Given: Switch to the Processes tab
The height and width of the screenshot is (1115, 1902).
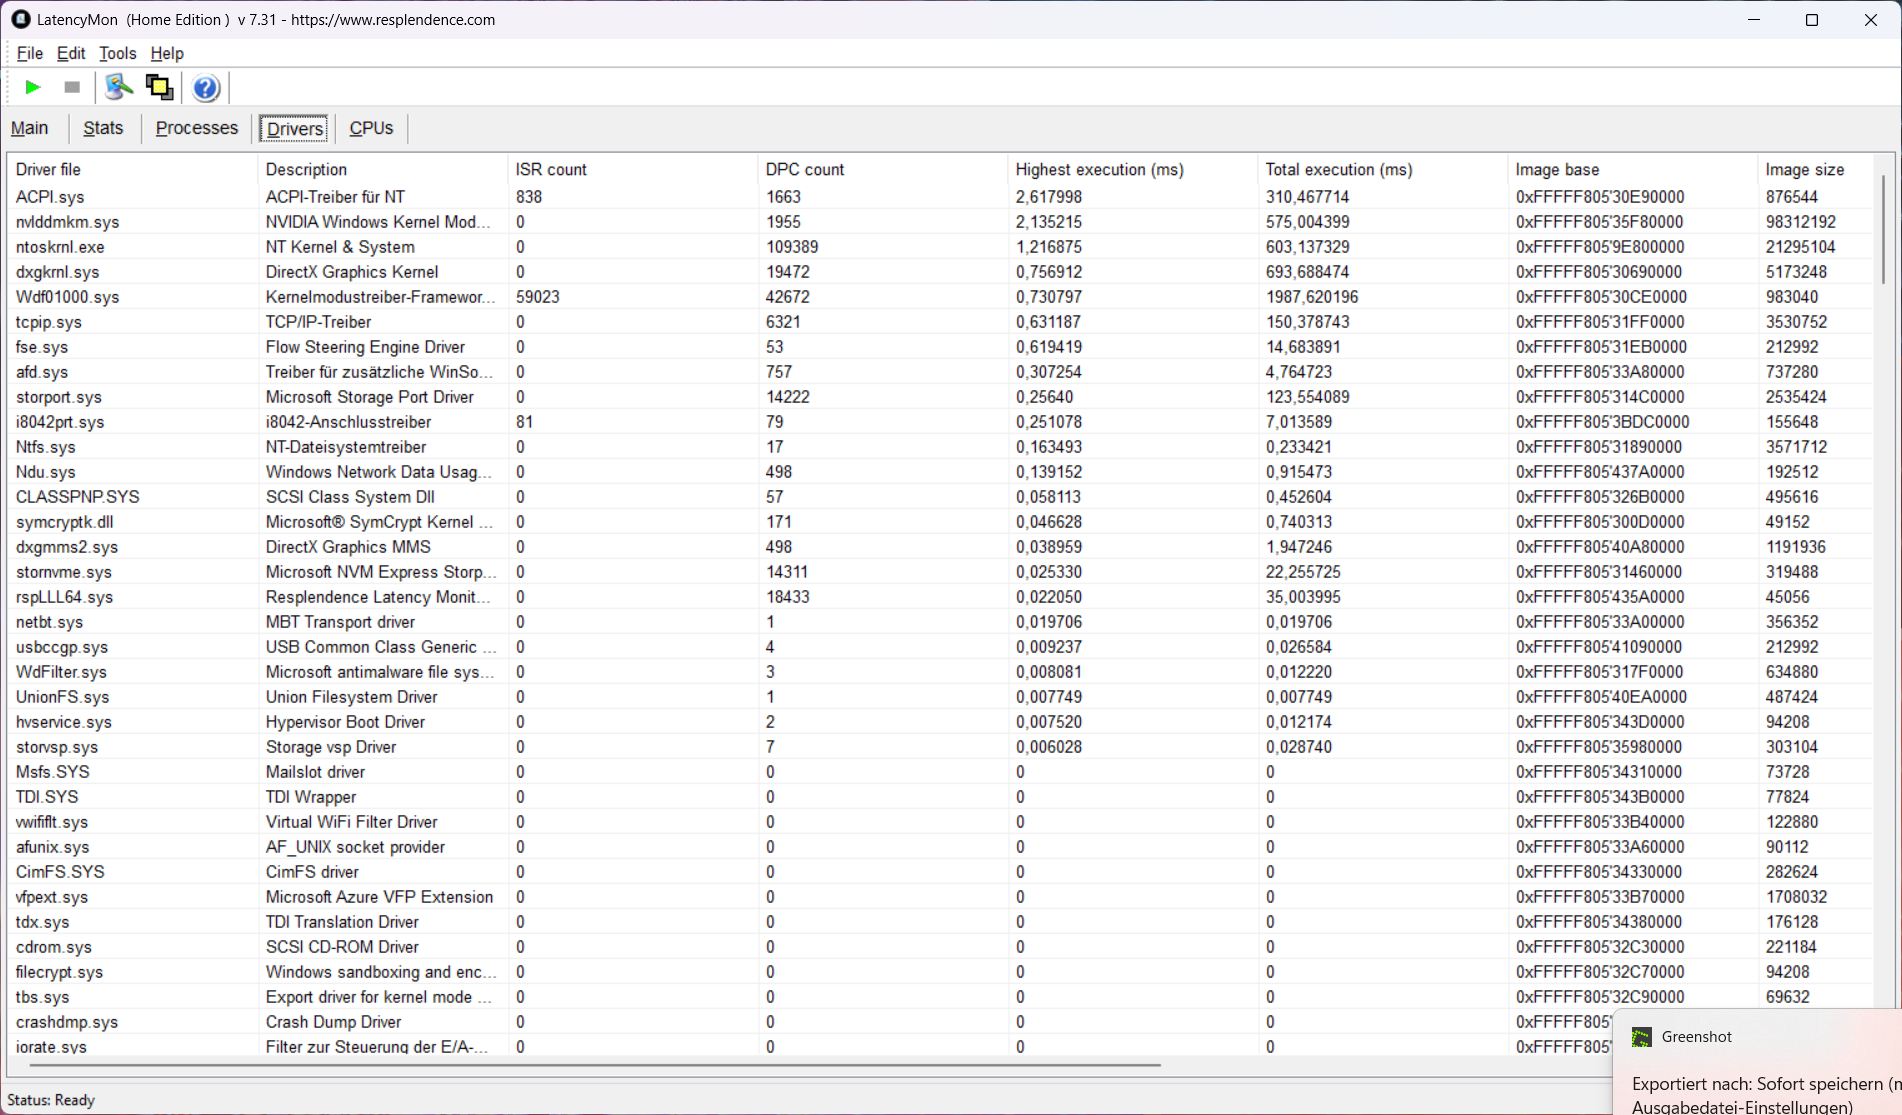Looking at the screenshot, I should [x=196, y=128].
